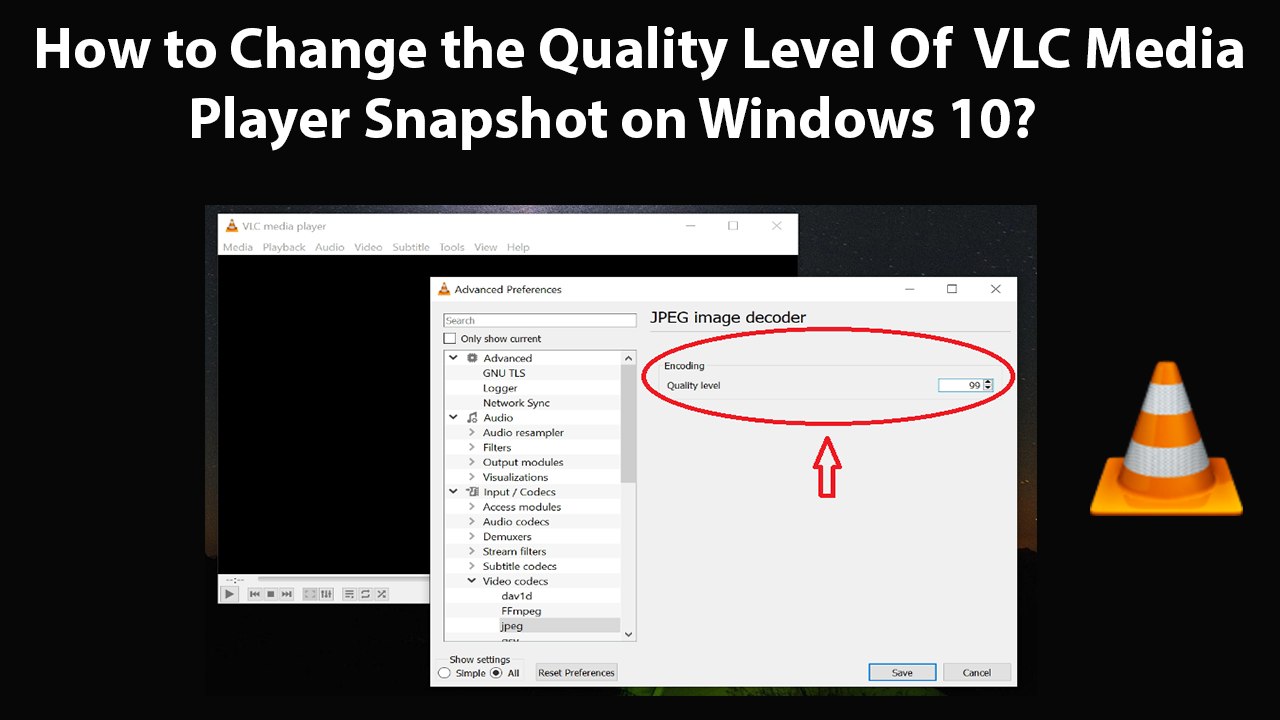The height and width of the screenshot is (720, 1280).
Task: Open the Audio menu in VLC
Action: 330,247
